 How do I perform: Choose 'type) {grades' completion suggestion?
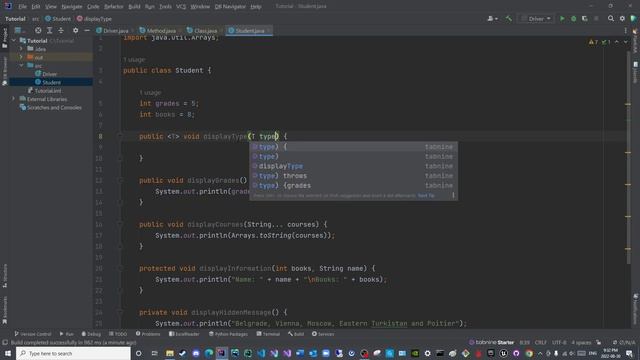pos(353,186)
